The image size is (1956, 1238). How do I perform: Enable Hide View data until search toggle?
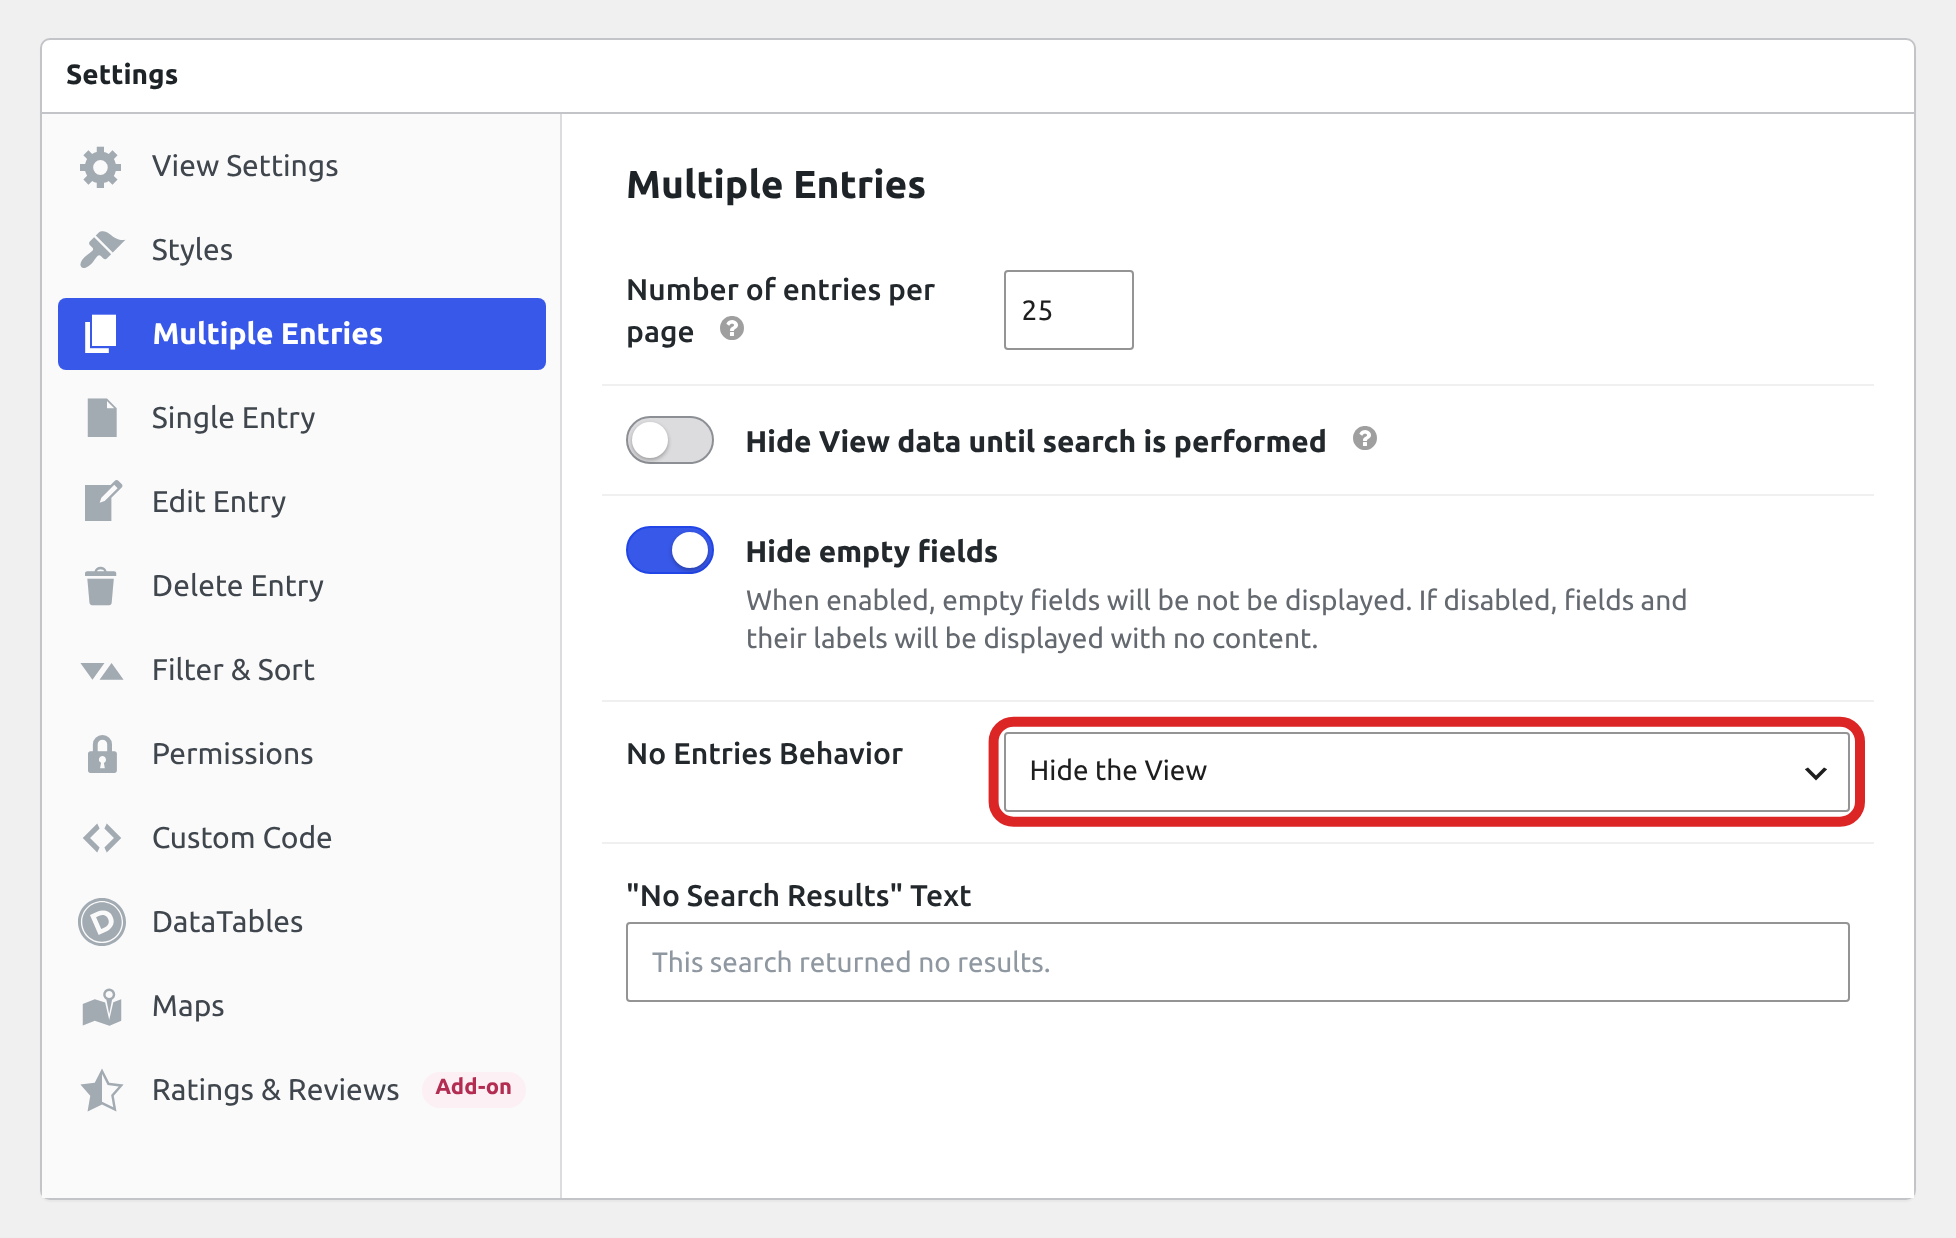click(x=670, y=440)
